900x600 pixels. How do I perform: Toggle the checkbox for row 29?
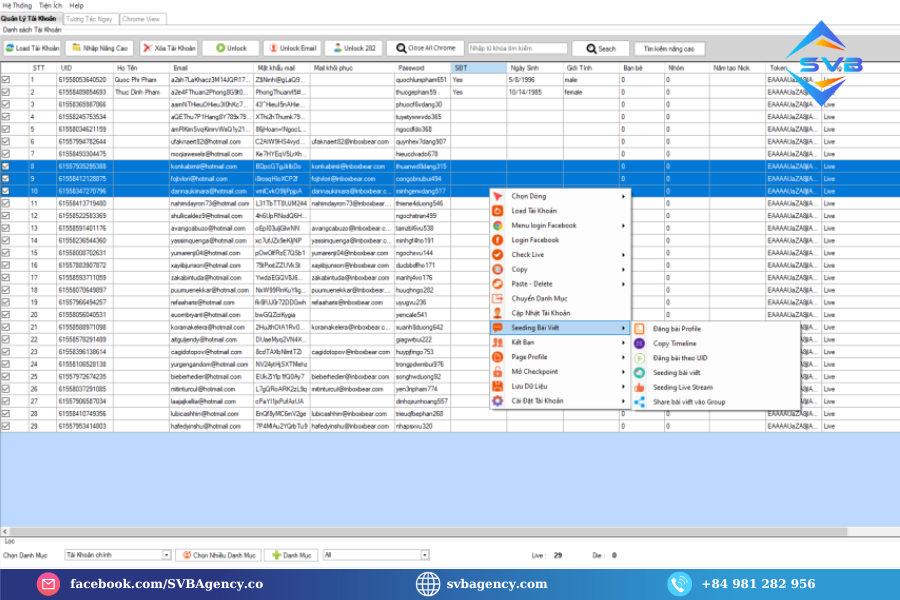pos(6,425)
